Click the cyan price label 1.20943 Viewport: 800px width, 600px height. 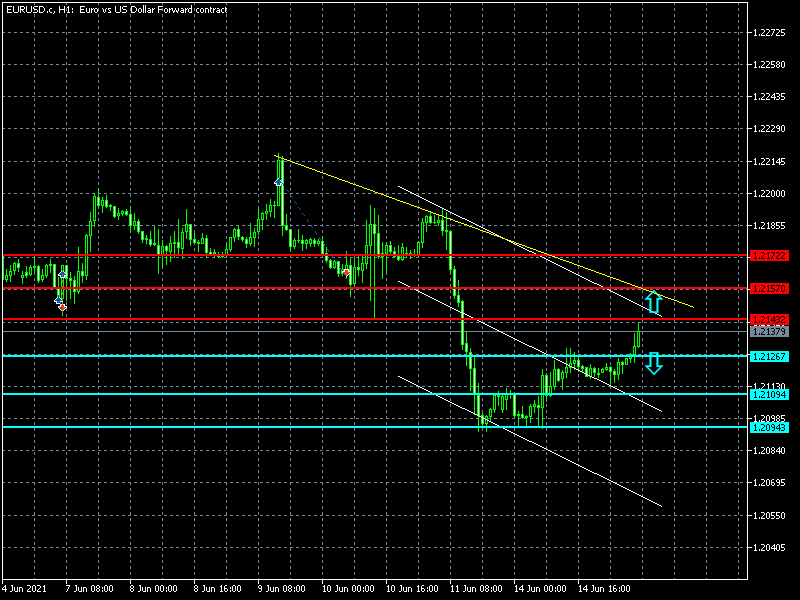coord(769,428)
